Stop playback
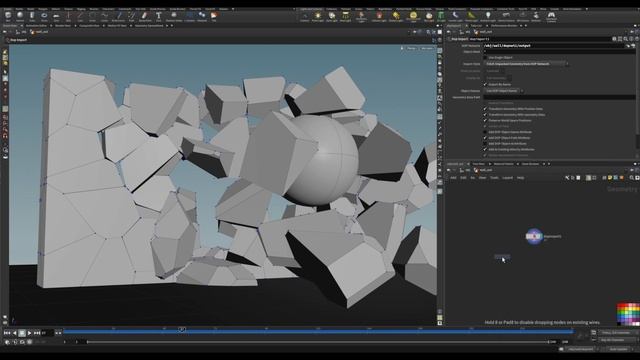 (x=22, y=333)
